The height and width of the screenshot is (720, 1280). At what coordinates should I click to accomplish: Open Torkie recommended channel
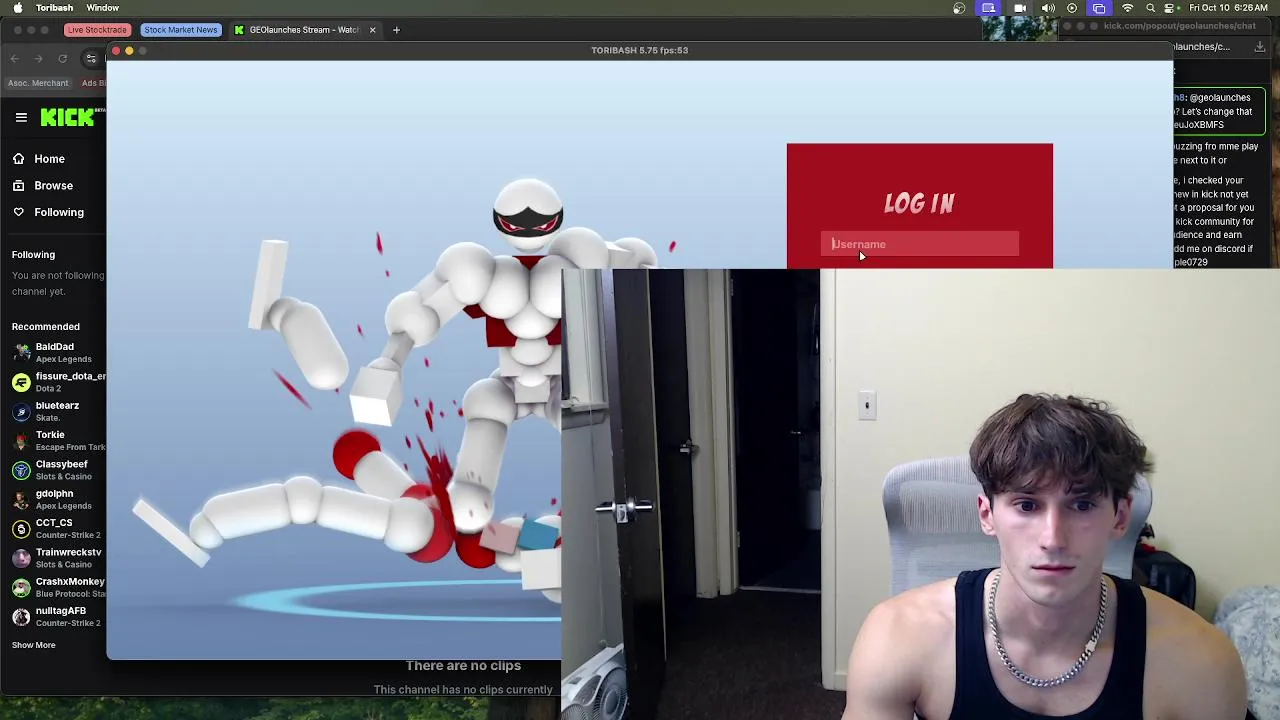click(x=58, y=440)
